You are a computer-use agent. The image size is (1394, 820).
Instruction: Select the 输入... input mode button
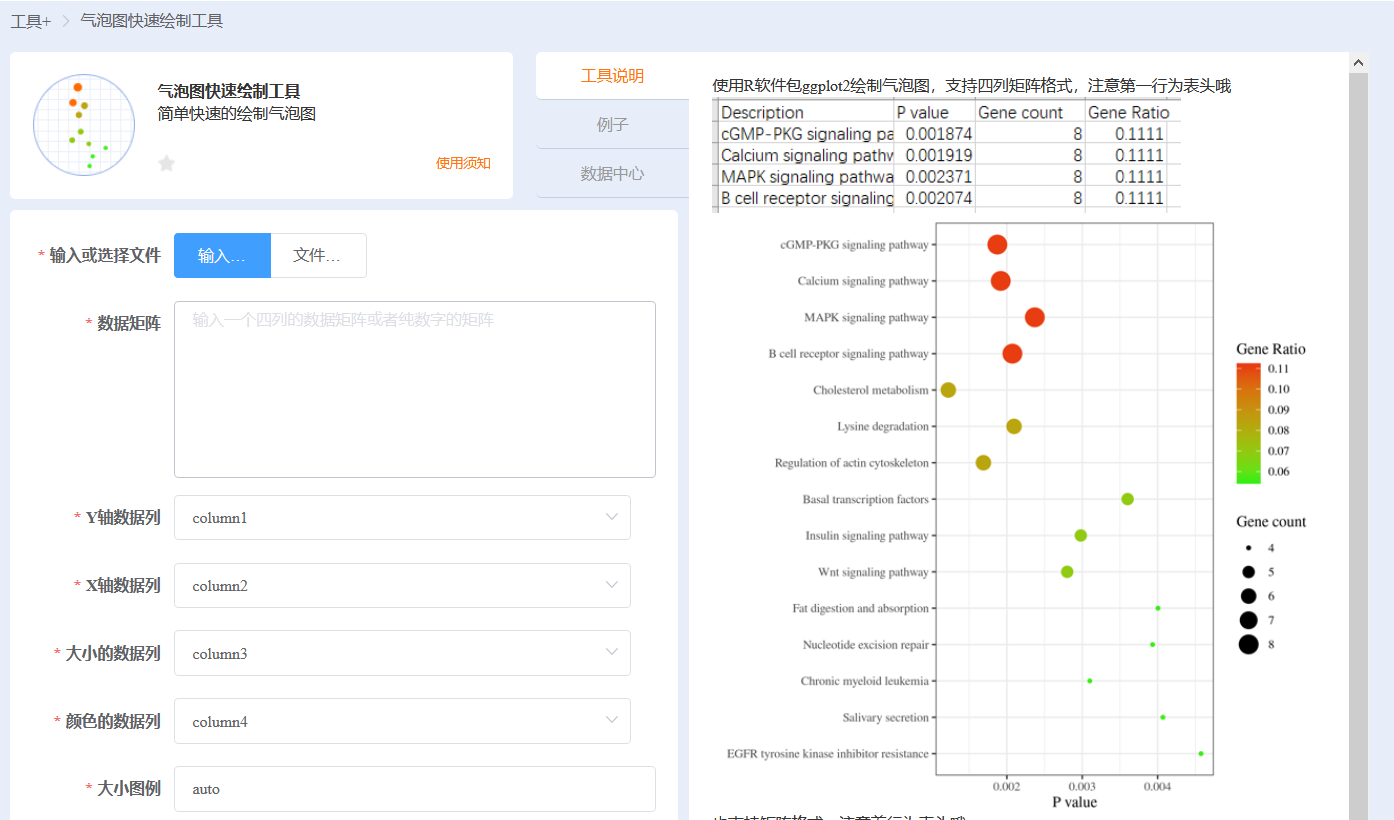pyautogui.click(x=222, y=256)
